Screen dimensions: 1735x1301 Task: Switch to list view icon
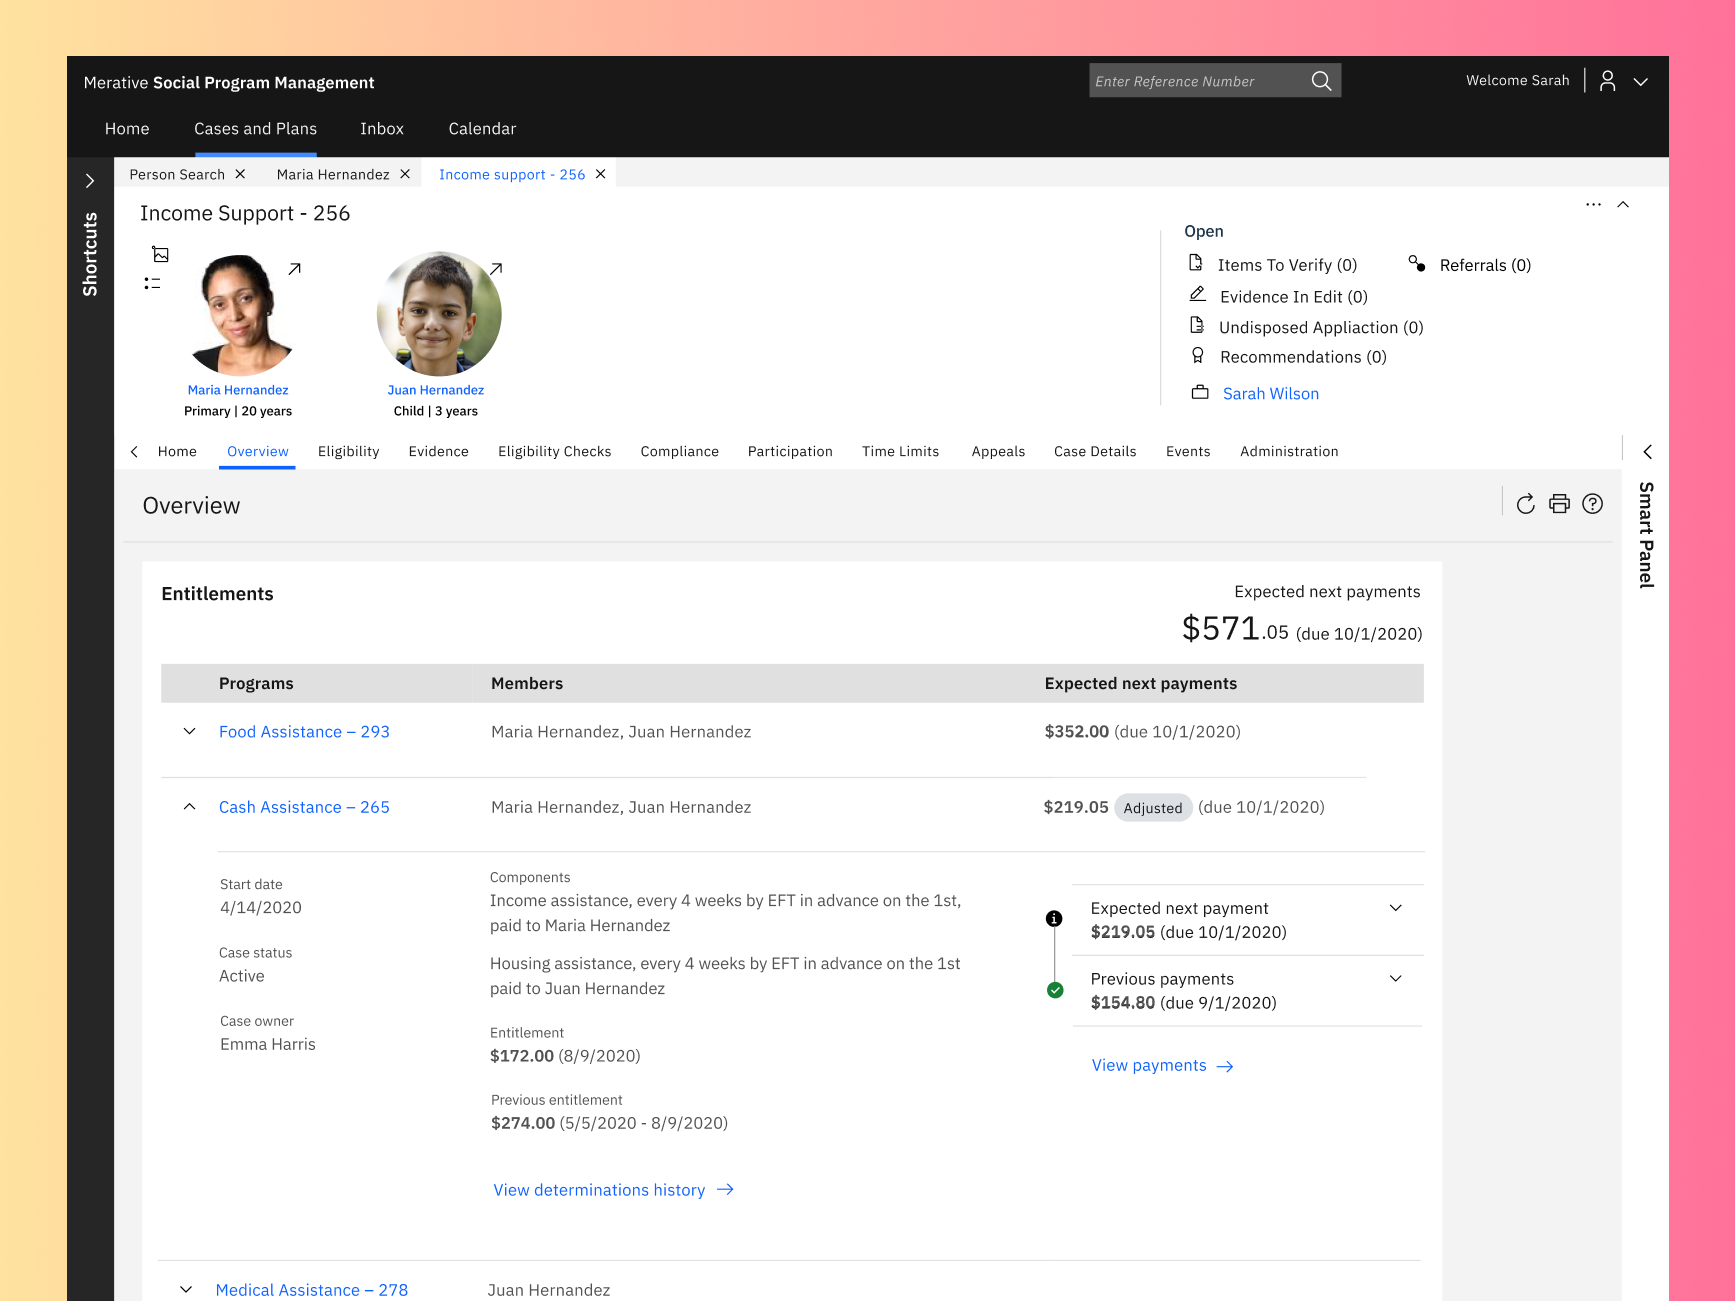tap(152, 284)
